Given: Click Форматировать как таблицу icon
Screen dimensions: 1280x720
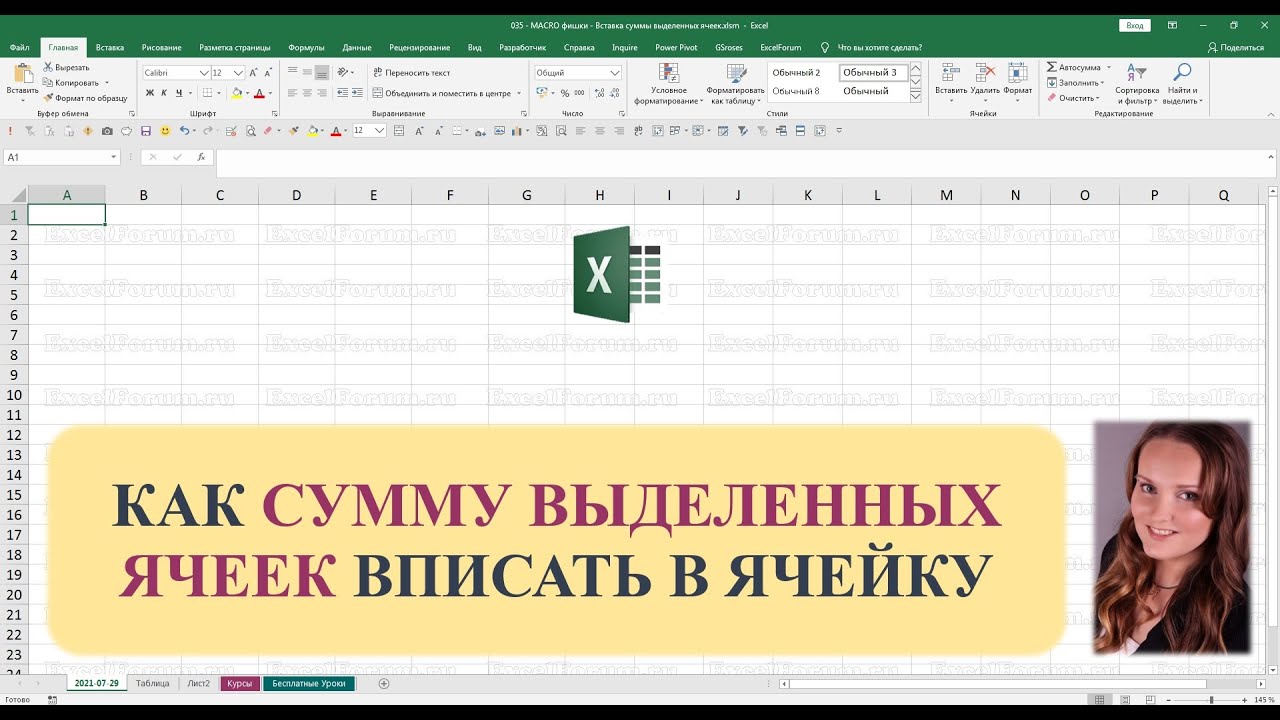Looking at the screenshot, I should click(x=737, y=73).
